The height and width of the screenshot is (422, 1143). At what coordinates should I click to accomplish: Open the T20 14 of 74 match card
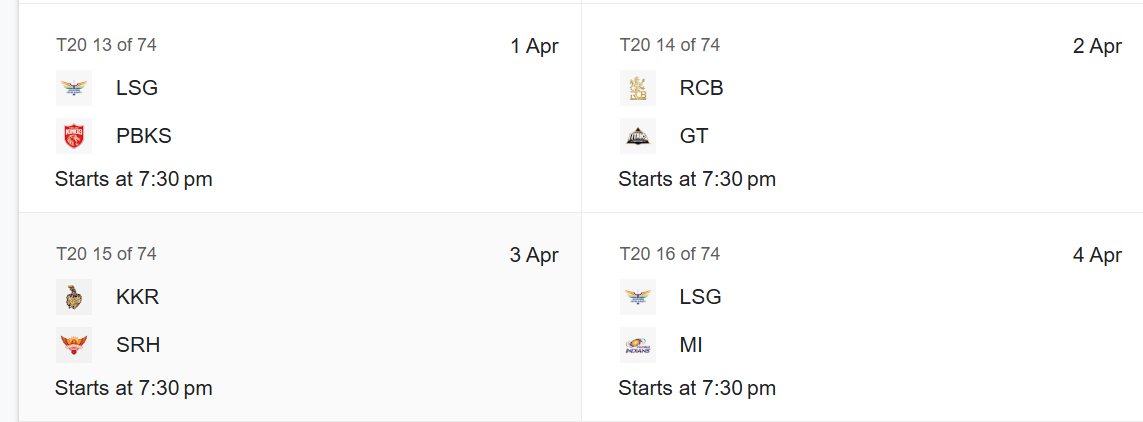click(x=862, y=108)
